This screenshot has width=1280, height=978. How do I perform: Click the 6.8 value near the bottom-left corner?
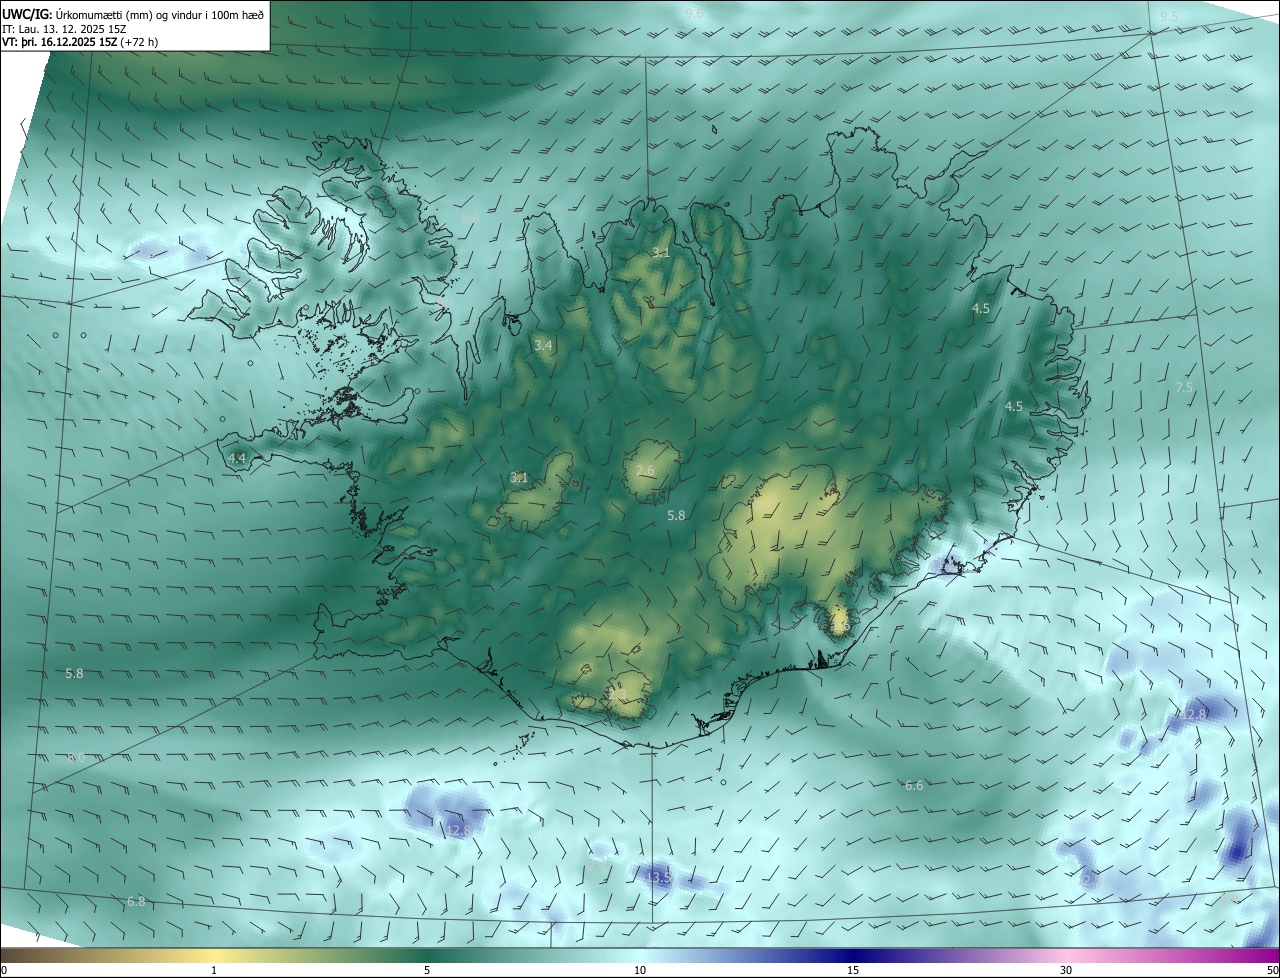pyautogui.click(x=136, y=902)
